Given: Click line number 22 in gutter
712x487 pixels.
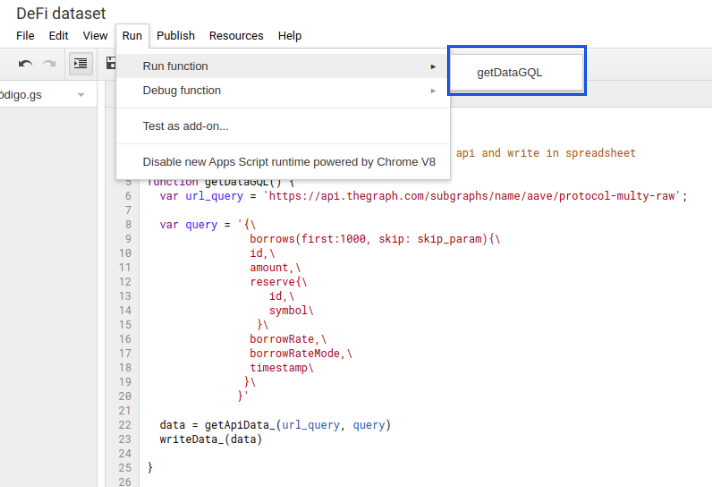Looking at the screenshot, I should [125, 425].
